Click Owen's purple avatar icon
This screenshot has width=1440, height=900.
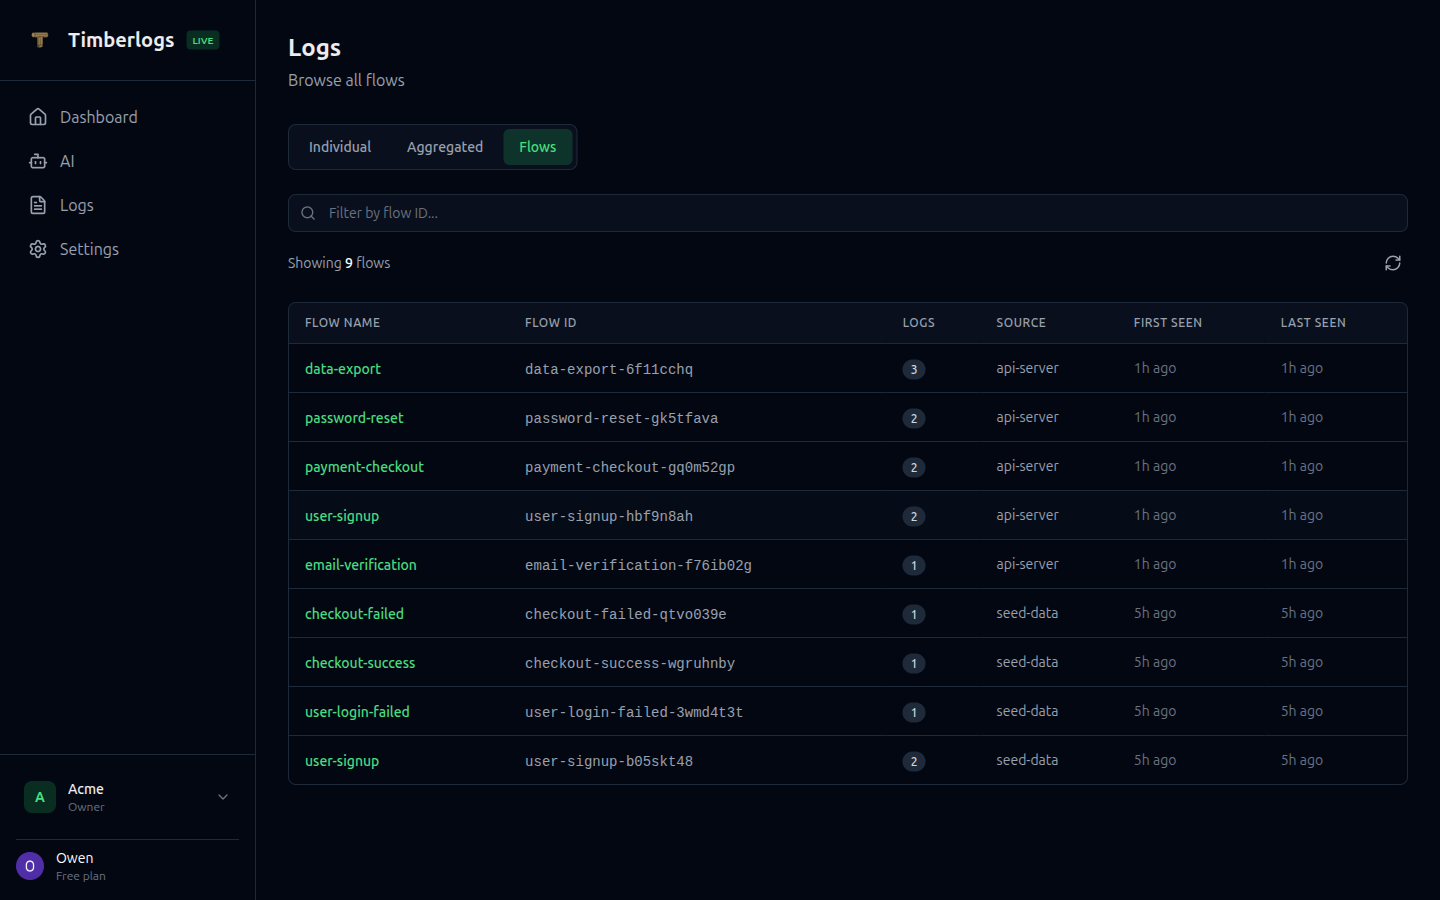(x=29, y=865)
